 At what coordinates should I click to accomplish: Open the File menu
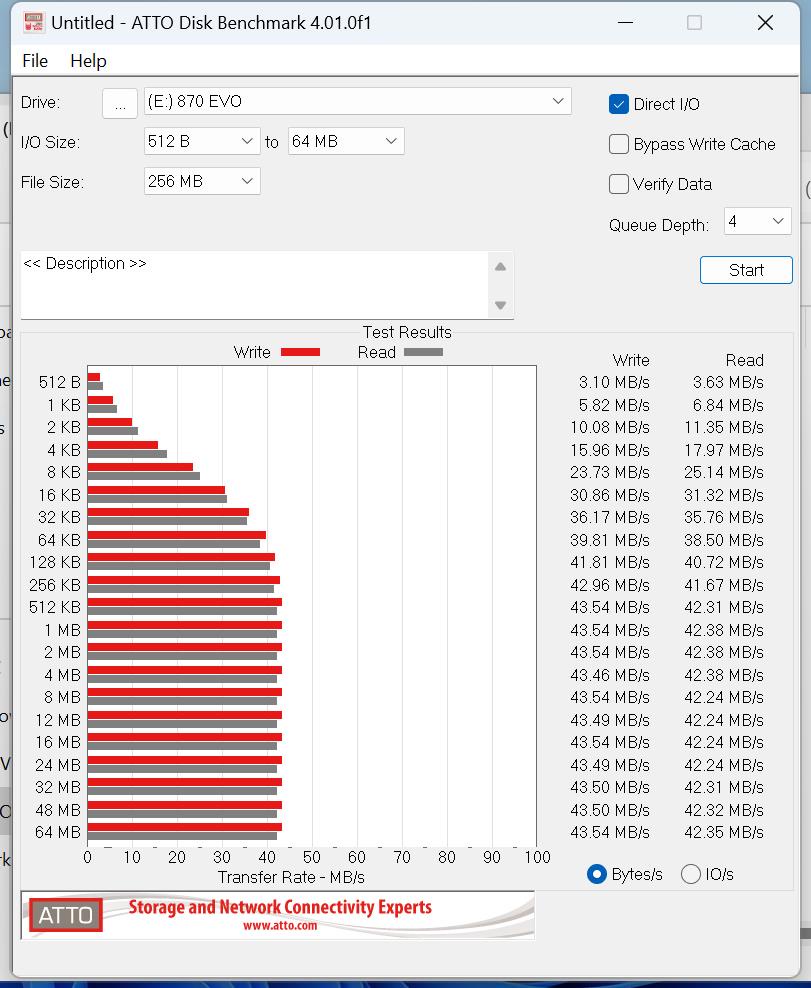[35, 61]
